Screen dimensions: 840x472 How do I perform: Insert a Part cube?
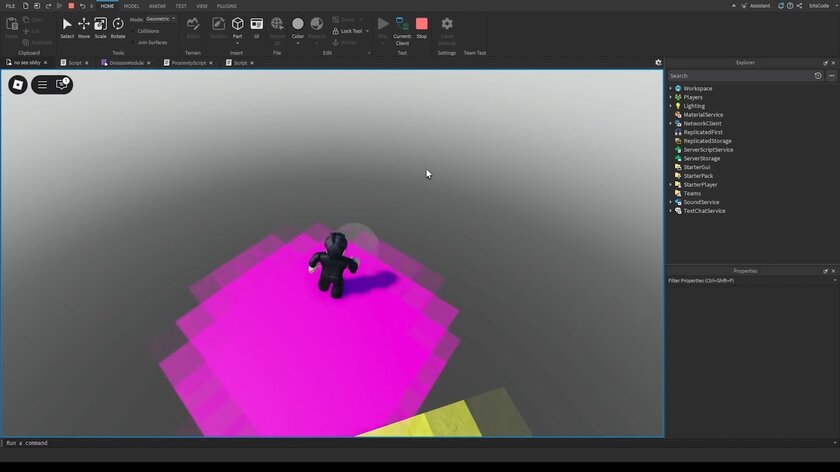click(x=237, y=25)
